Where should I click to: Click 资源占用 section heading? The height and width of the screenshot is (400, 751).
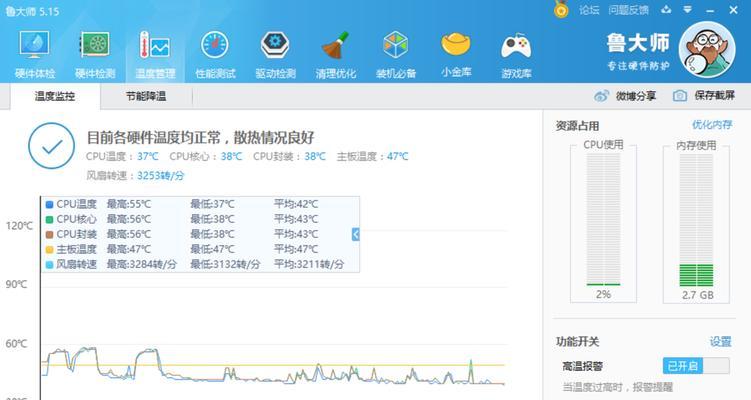pyautogui.click(x=577, y=126)
